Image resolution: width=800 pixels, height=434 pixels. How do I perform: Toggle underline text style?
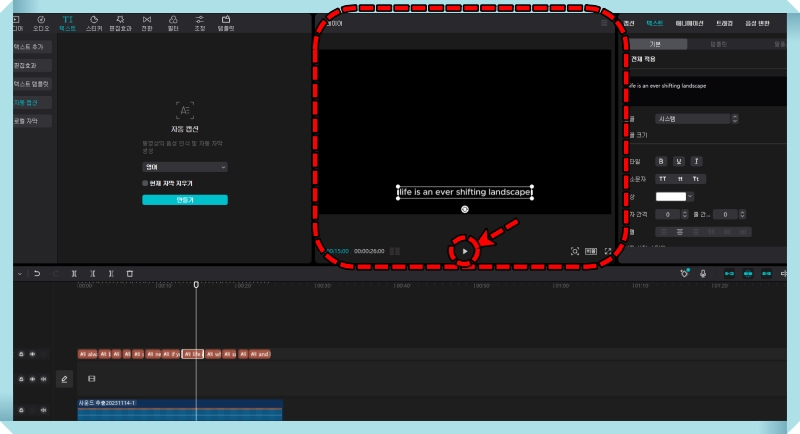(x=679, y=161)
